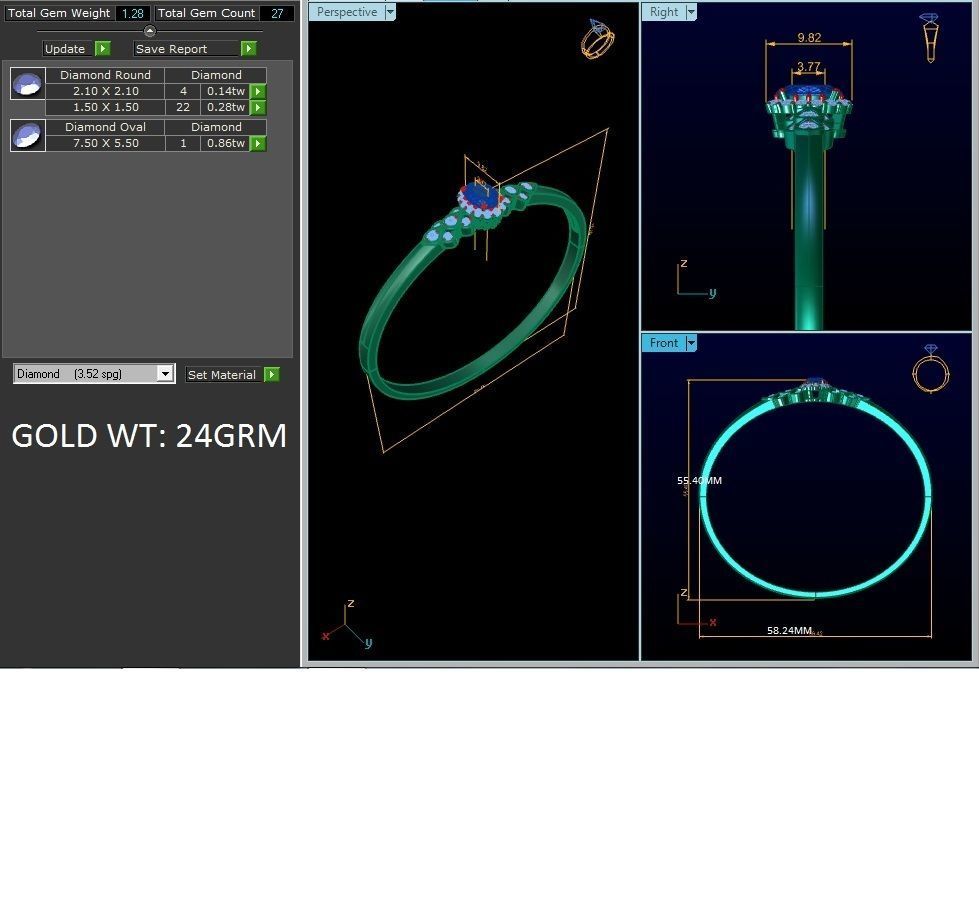This screenshot has height=918, width=979.
Task: Click the 2.10 X 2.10 size cell
Action: click(x=106, y=91)
